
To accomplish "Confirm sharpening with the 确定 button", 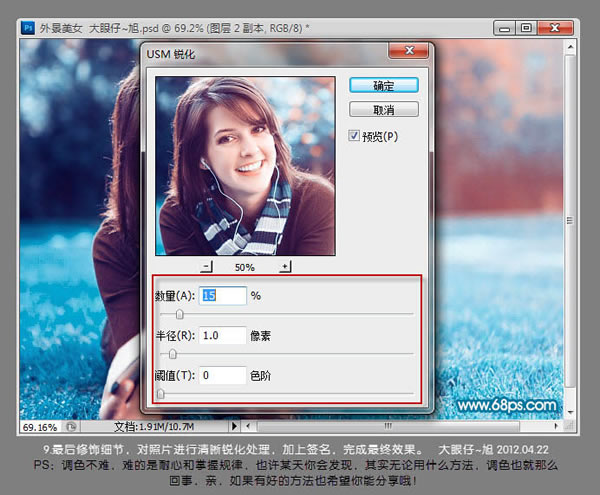I will click(384, 85).
